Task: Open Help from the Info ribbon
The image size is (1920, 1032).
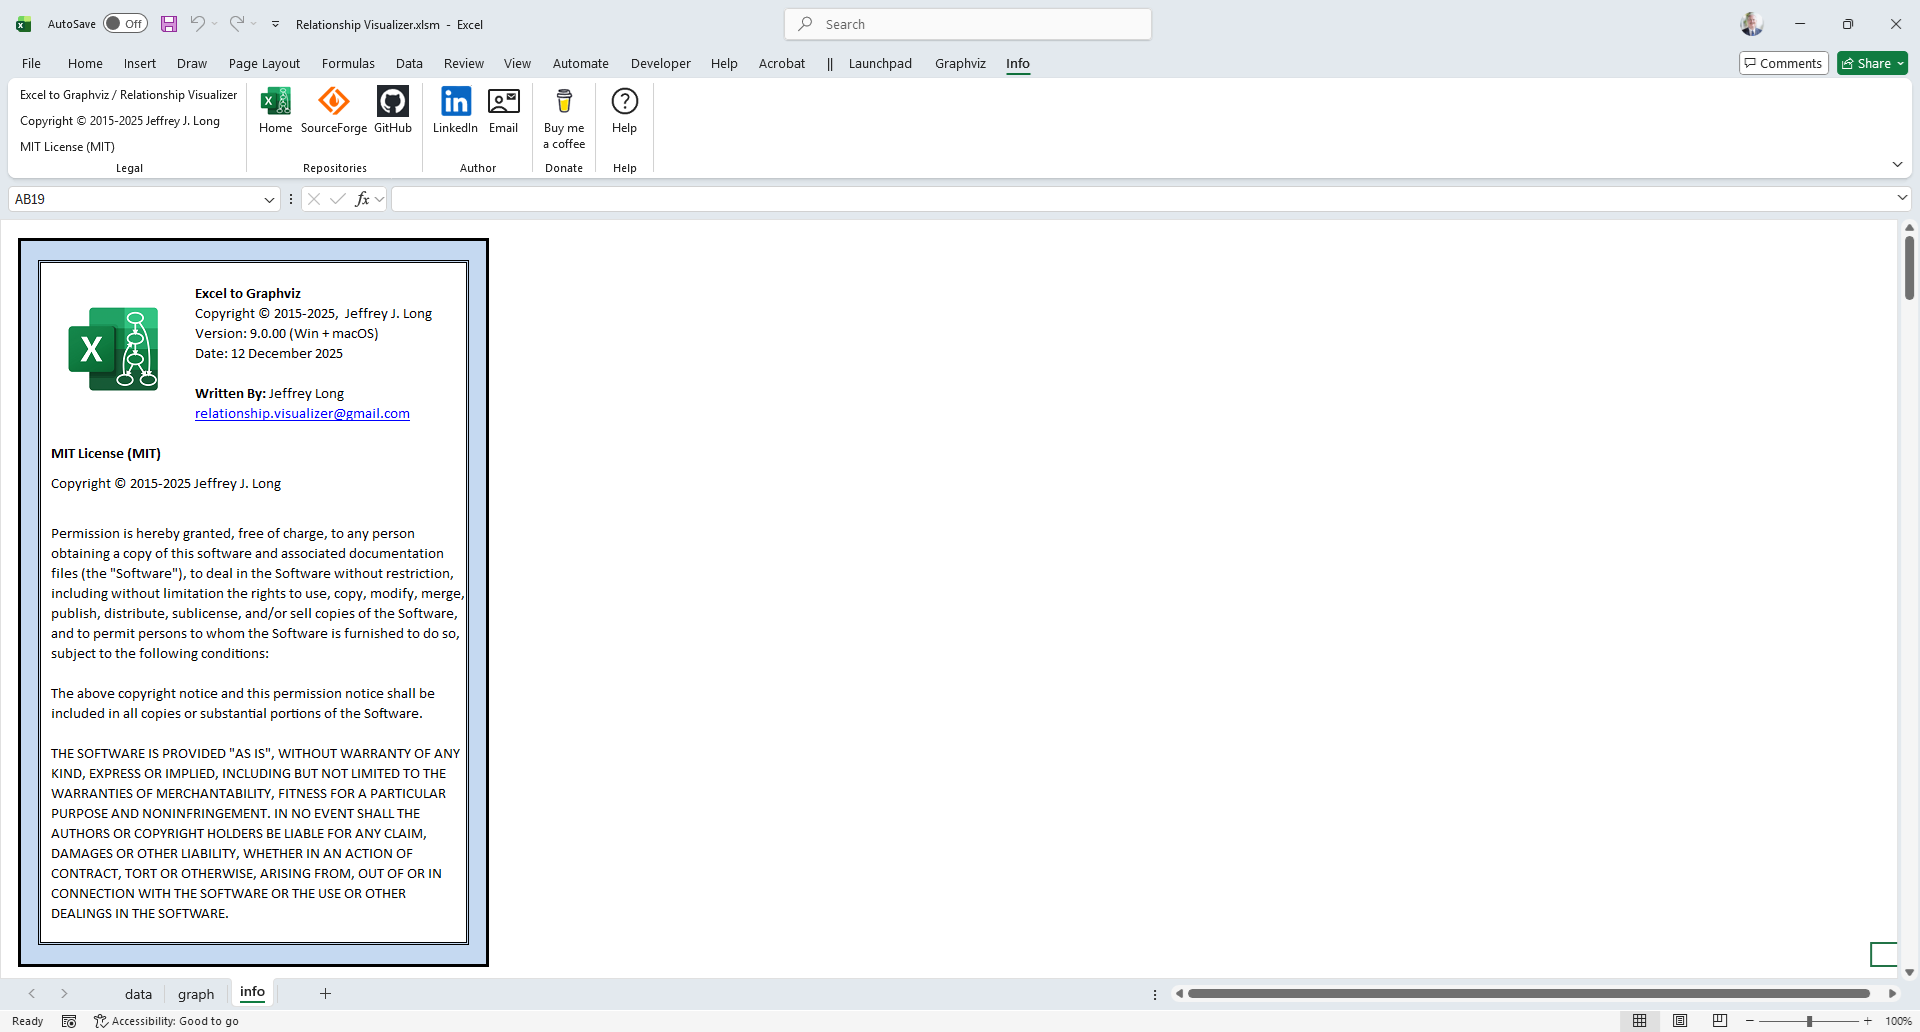Action: tap(624, 102)
